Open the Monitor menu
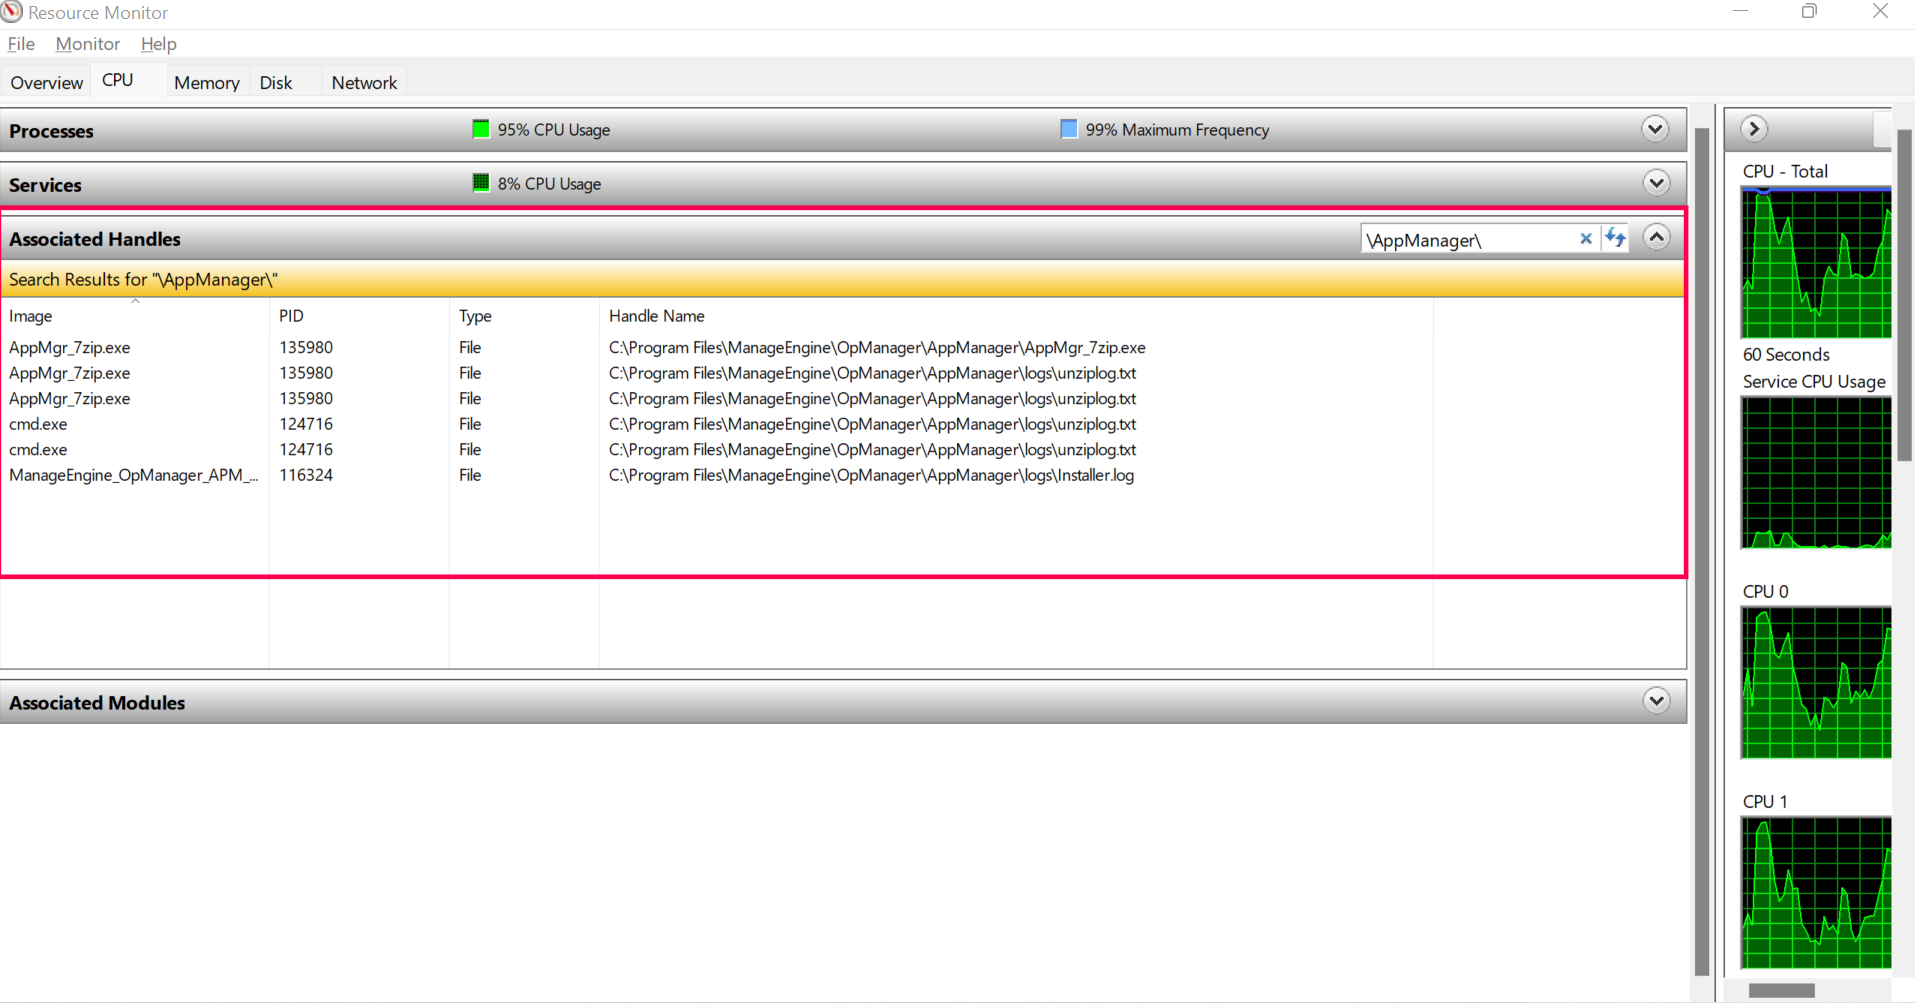Image resolution: width=1915 pixels, height=1003 pixels. 88,44
